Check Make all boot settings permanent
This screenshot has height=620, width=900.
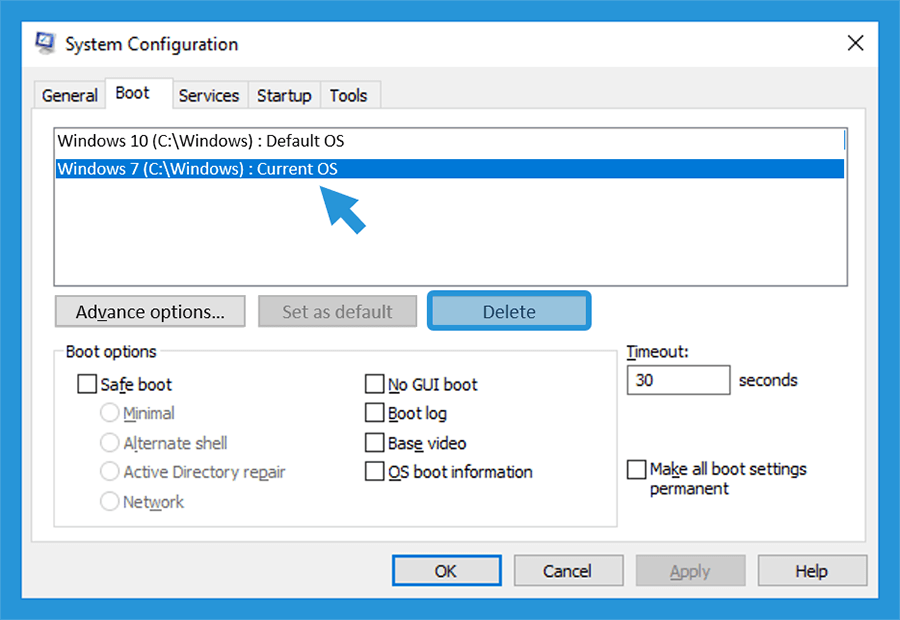[x=637, y=469]
